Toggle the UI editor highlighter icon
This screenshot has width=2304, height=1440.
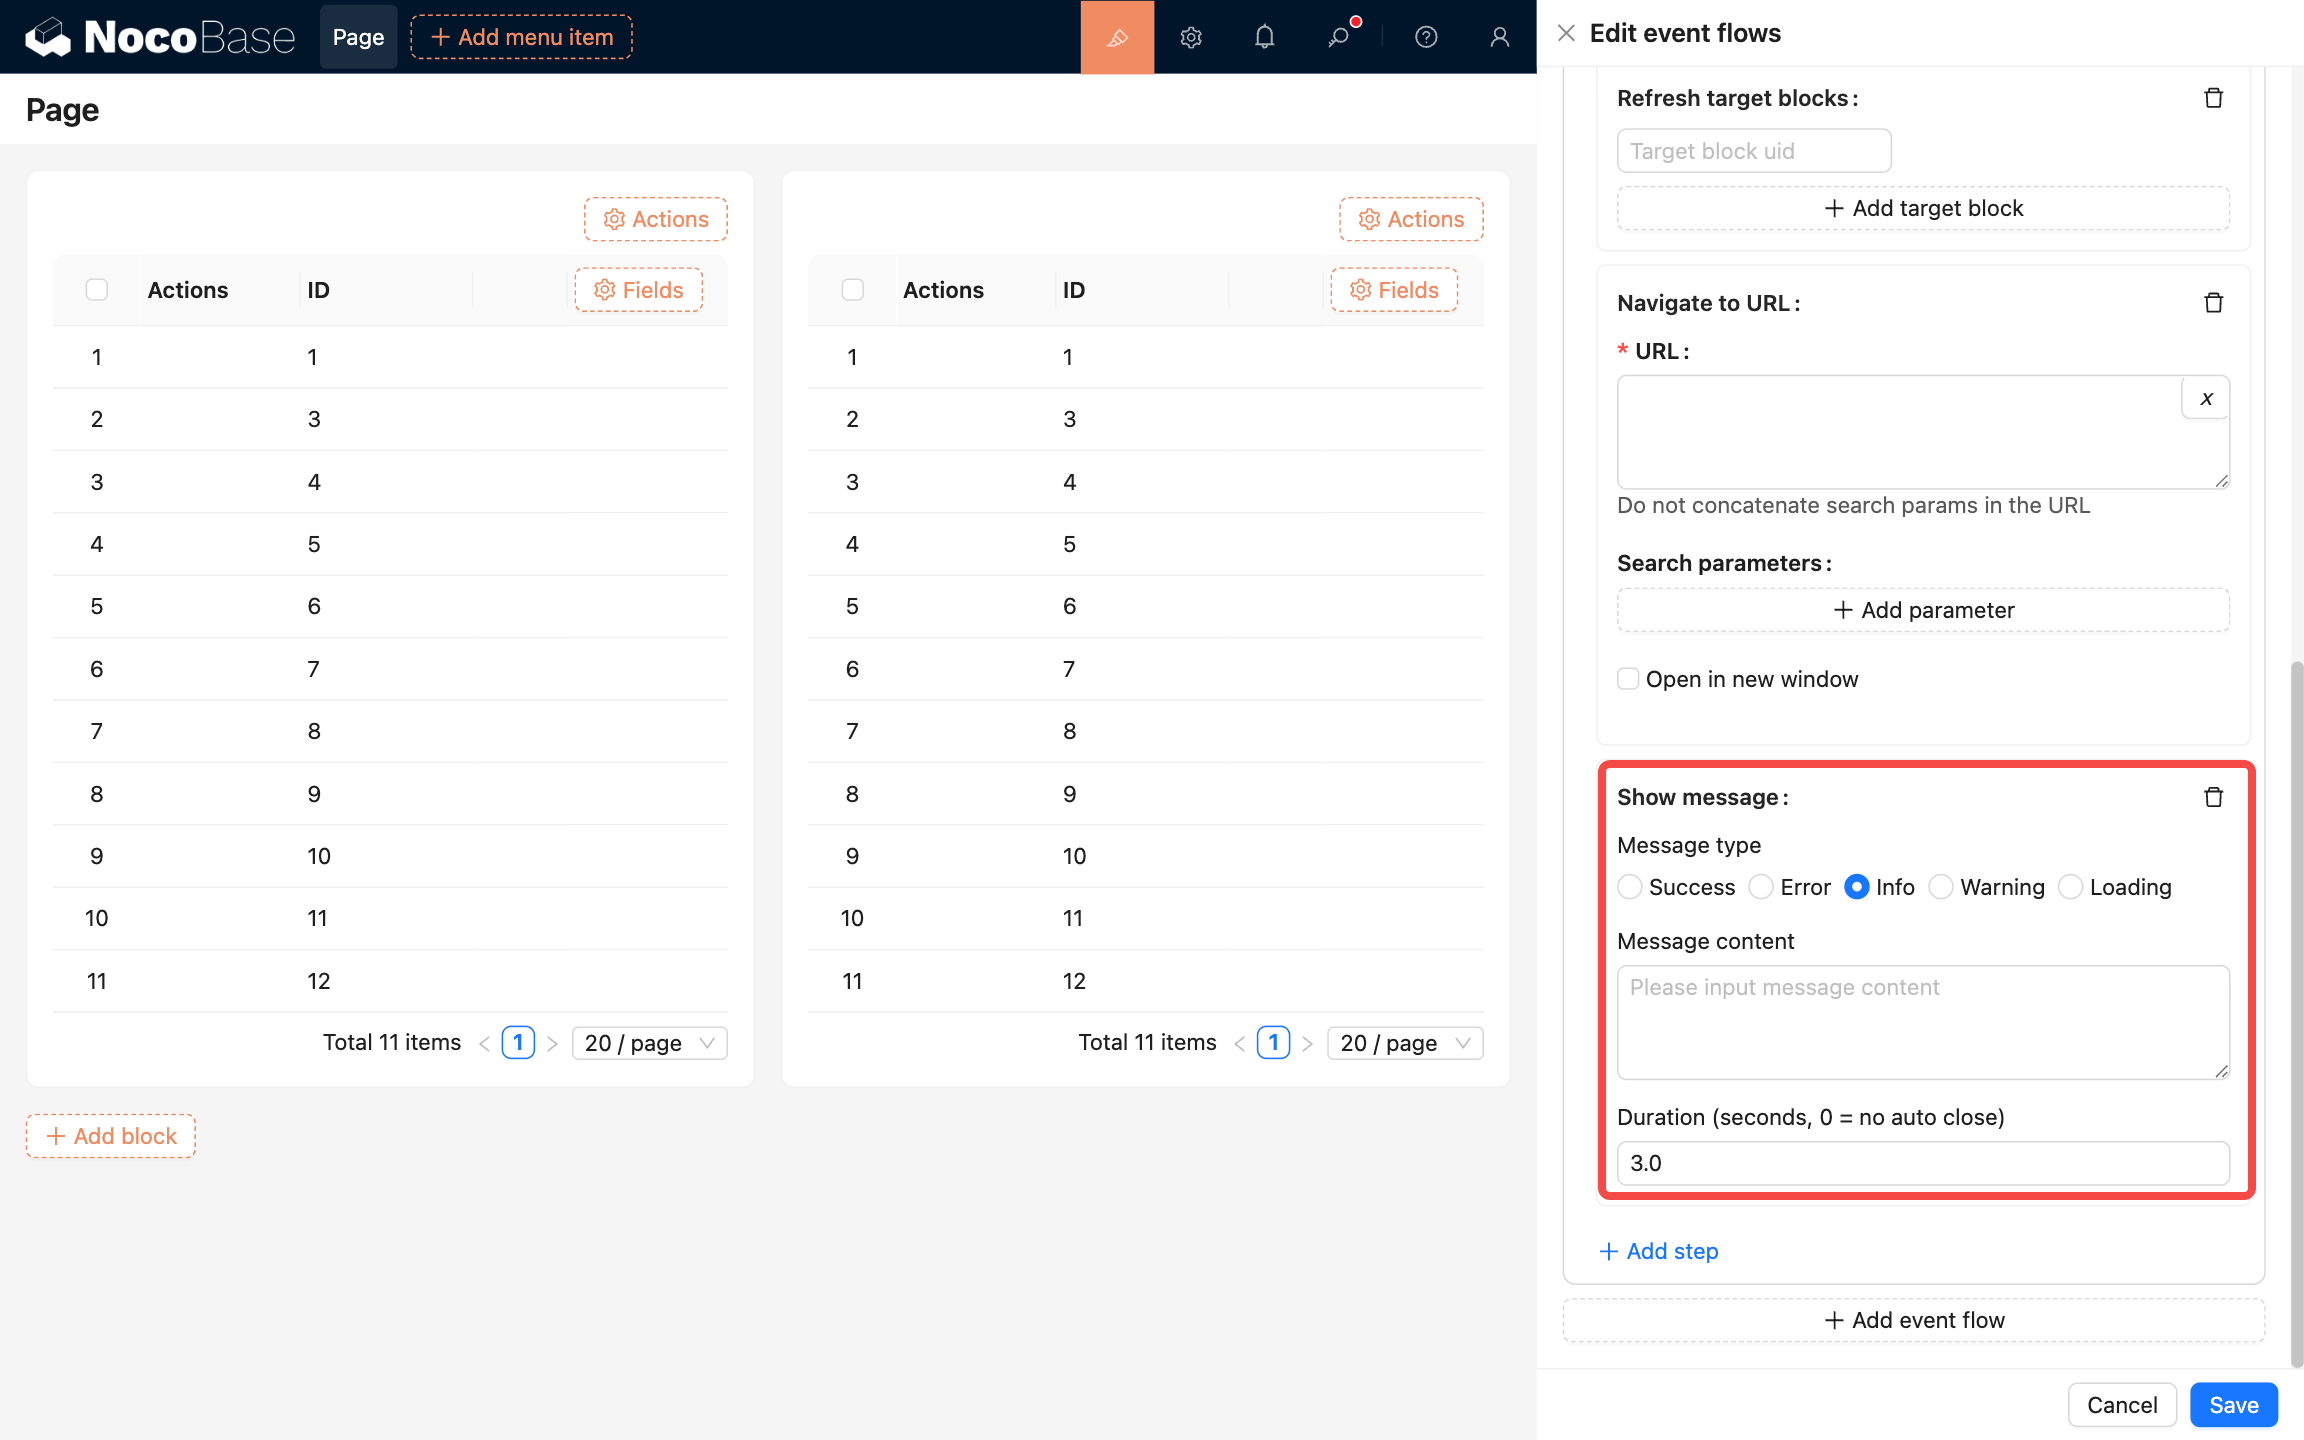click(1117, 37)
